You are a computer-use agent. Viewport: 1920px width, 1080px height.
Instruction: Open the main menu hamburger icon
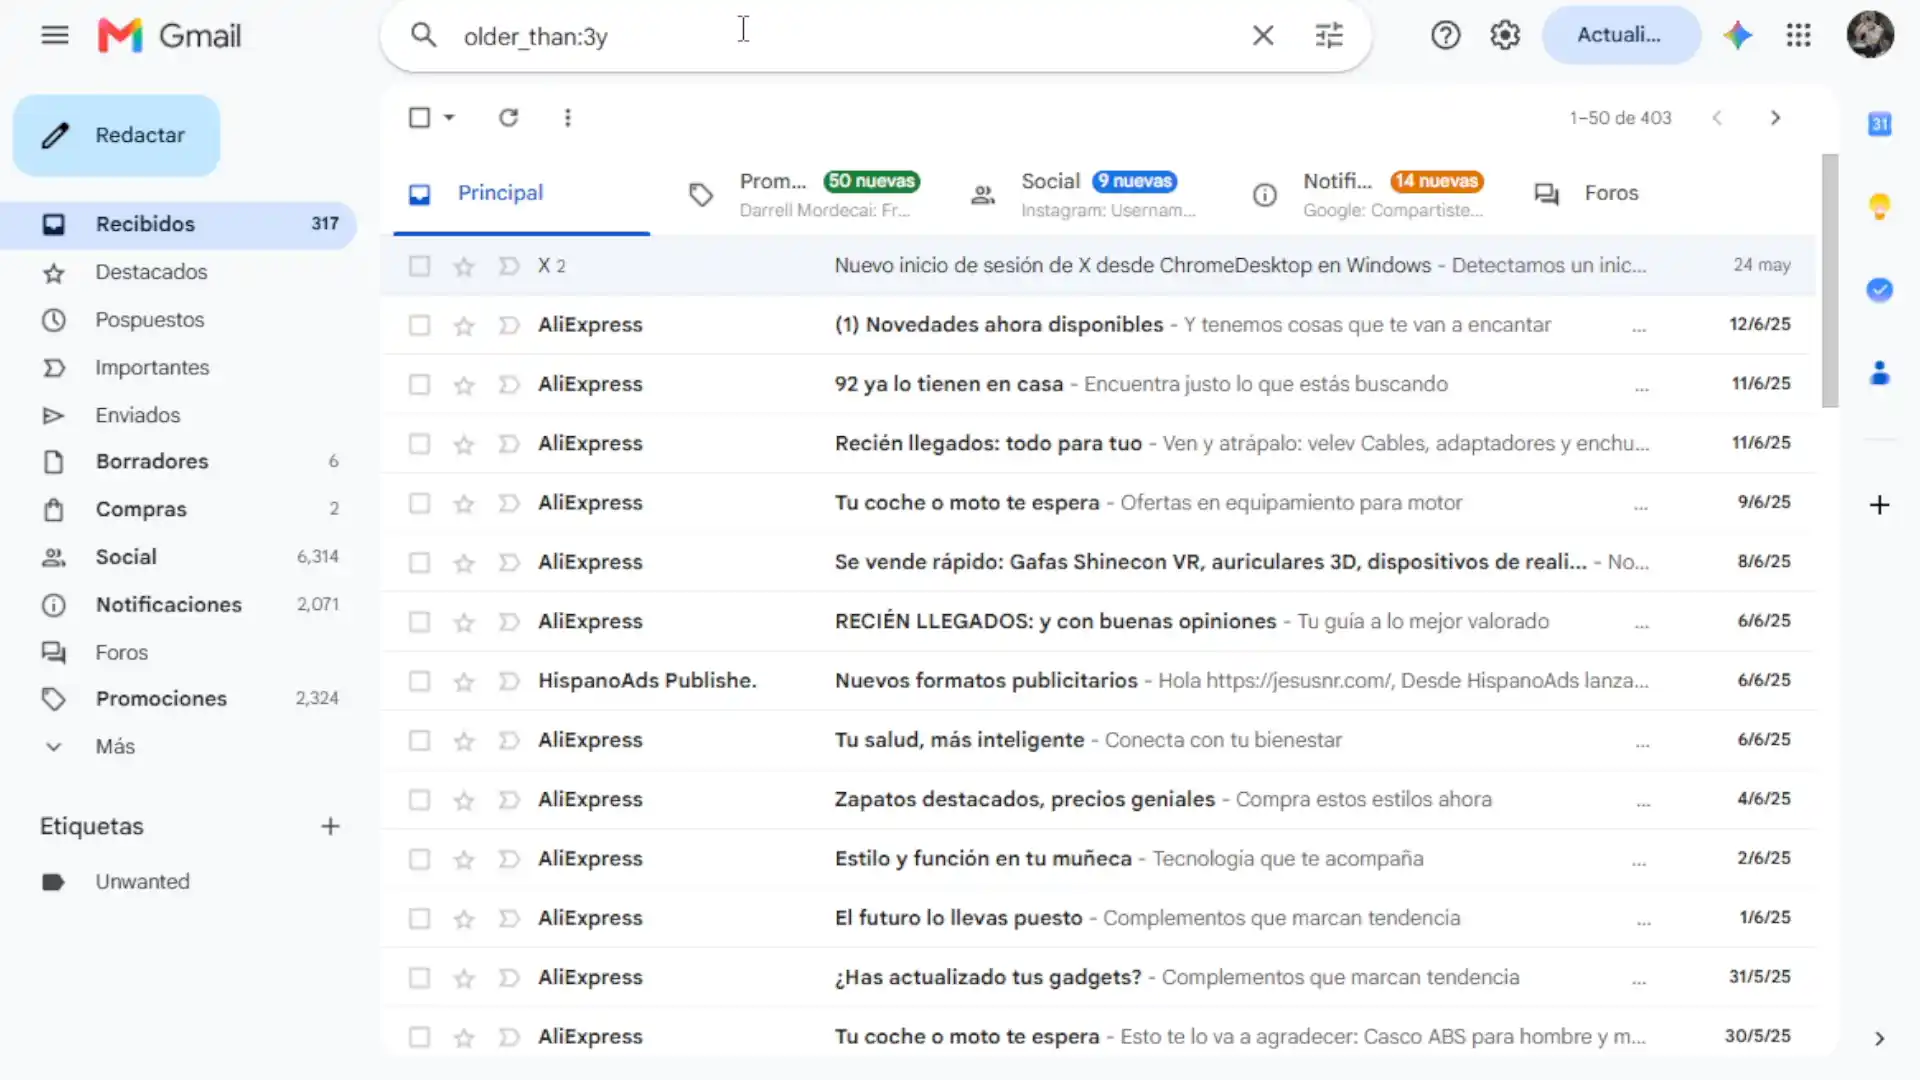tap(55, 36)
